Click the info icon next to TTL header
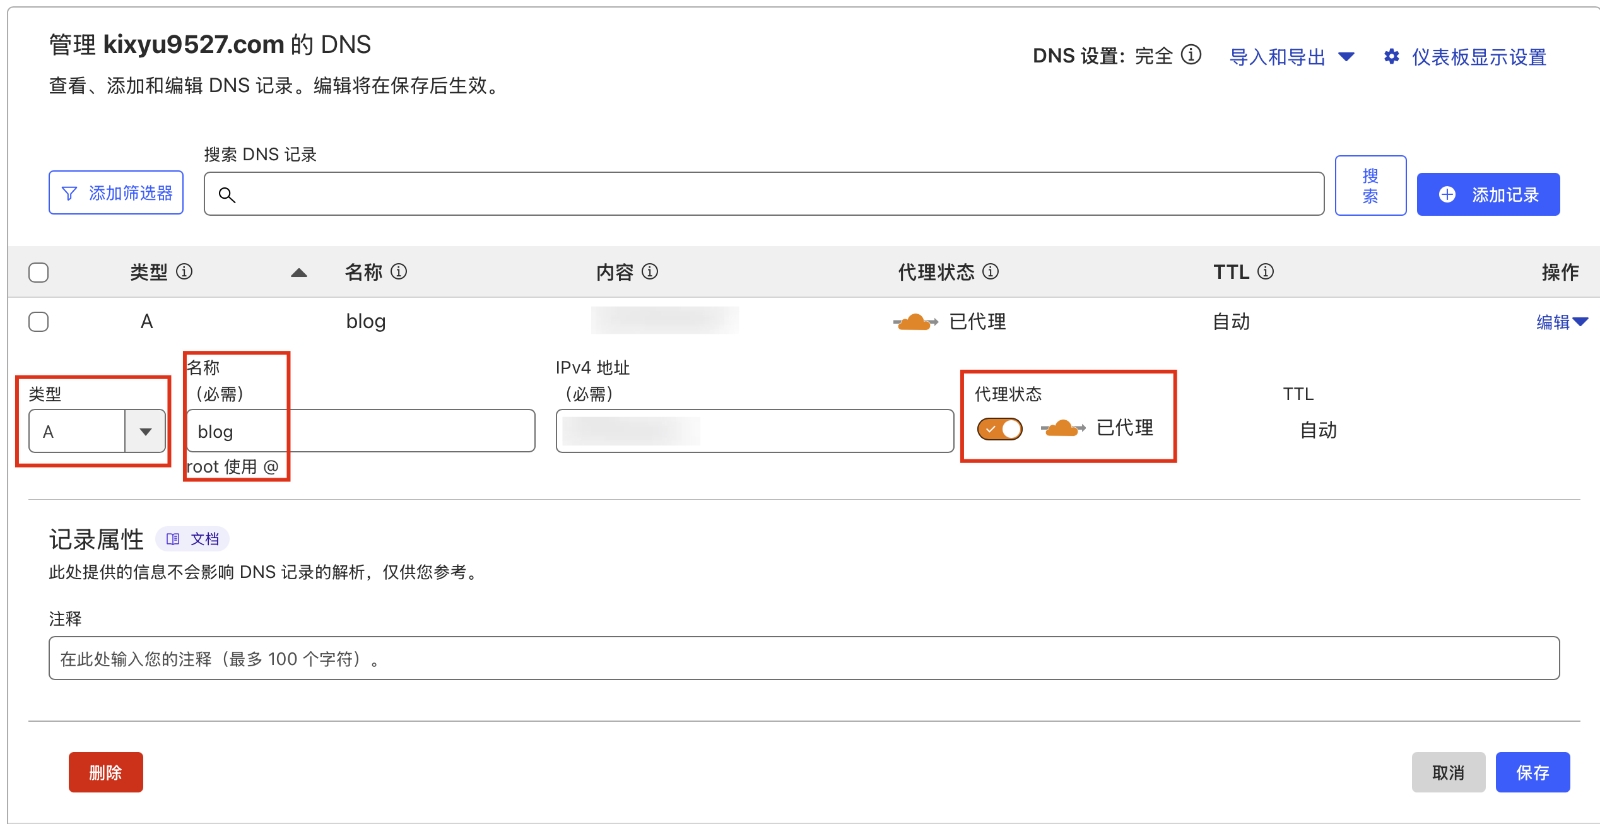1600x824 pixels. pos(1265,271)
